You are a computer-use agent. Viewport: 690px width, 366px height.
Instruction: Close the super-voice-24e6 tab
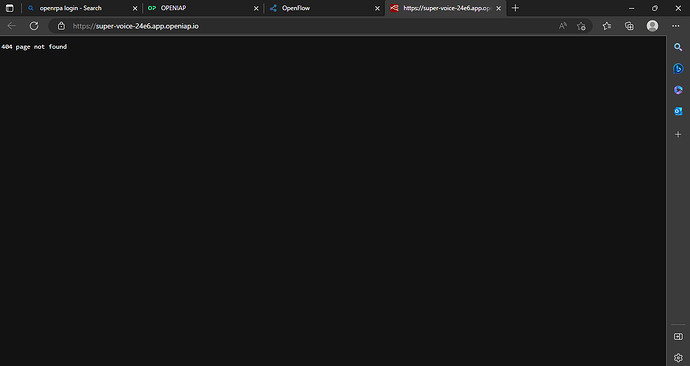[498, 8]
